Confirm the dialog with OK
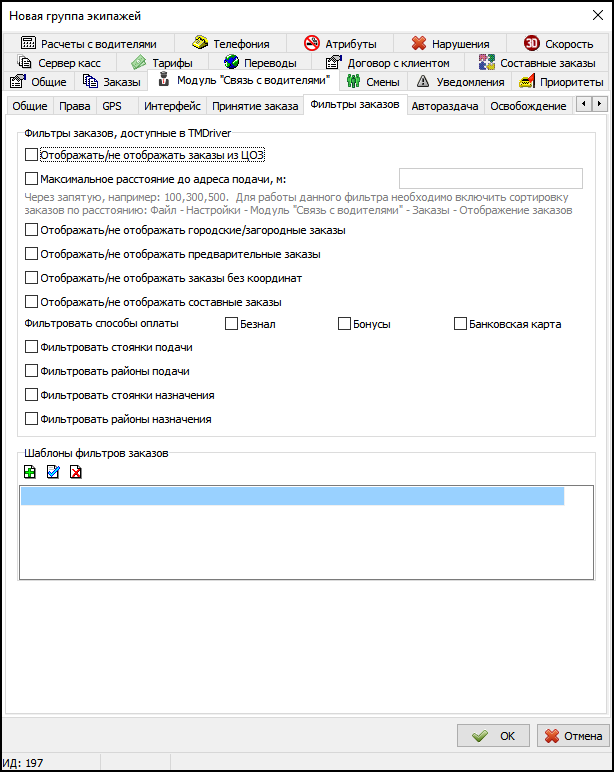The height and width of the screenshot is (772, 614). point(493,736)
